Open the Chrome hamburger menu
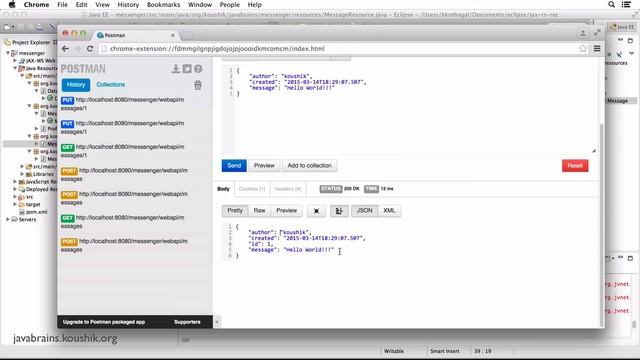The image size is (640, 360). (x=597, y=49)
